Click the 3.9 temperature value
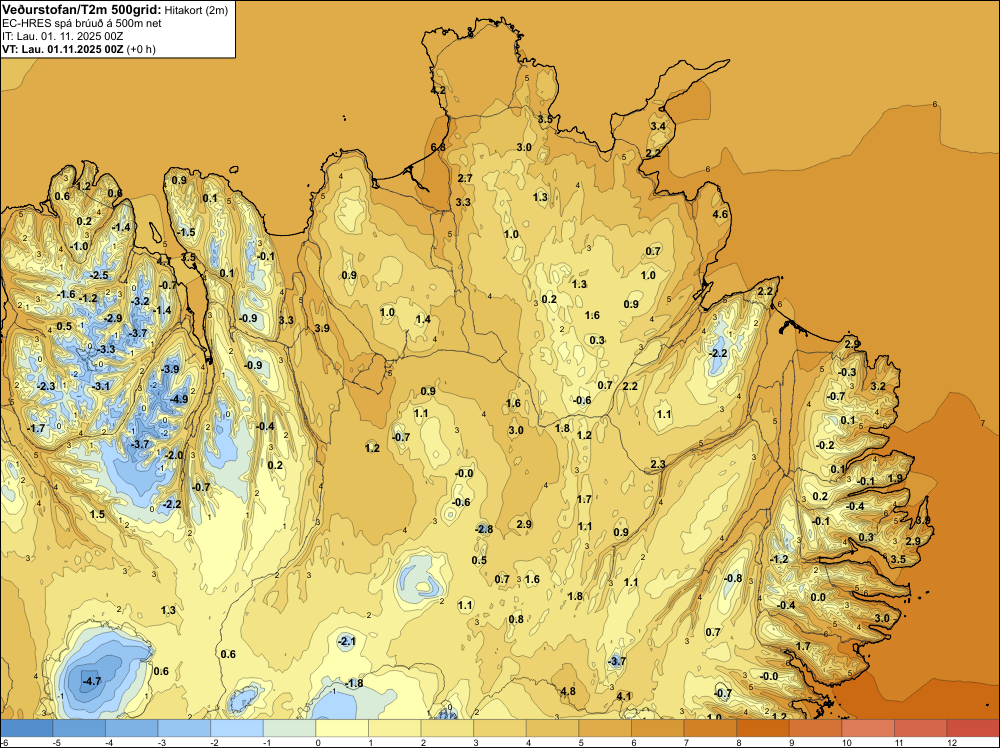The width and height of the screenshot is (1000, 748). [322, 328]
